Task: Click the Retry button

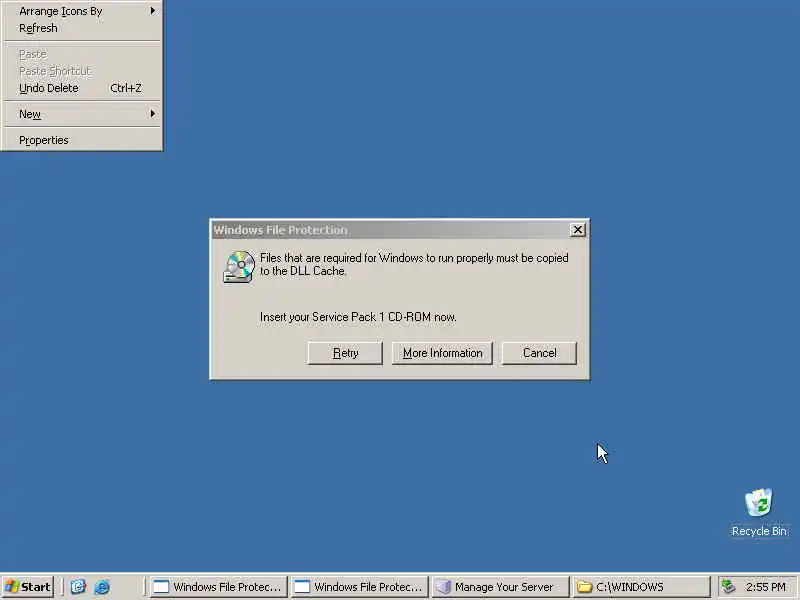Action: coord(345,353)
